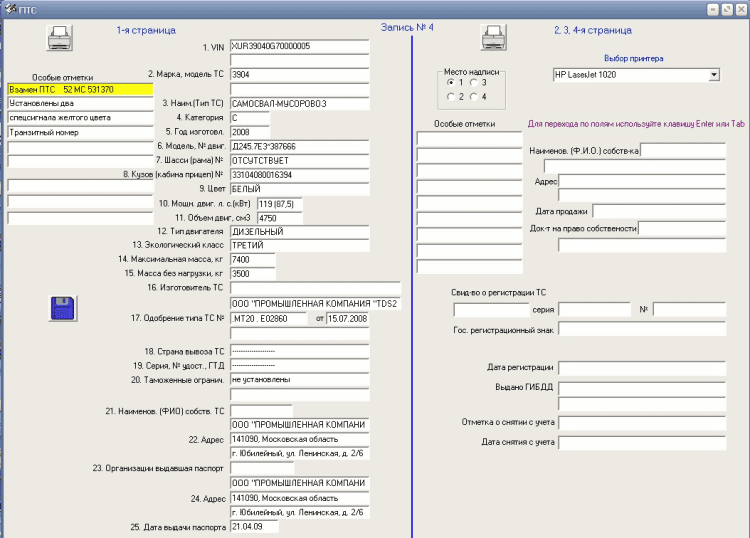Click the Гос. регистрационный знак field
The image size is (750, 538).
click(x=642, y=329)
